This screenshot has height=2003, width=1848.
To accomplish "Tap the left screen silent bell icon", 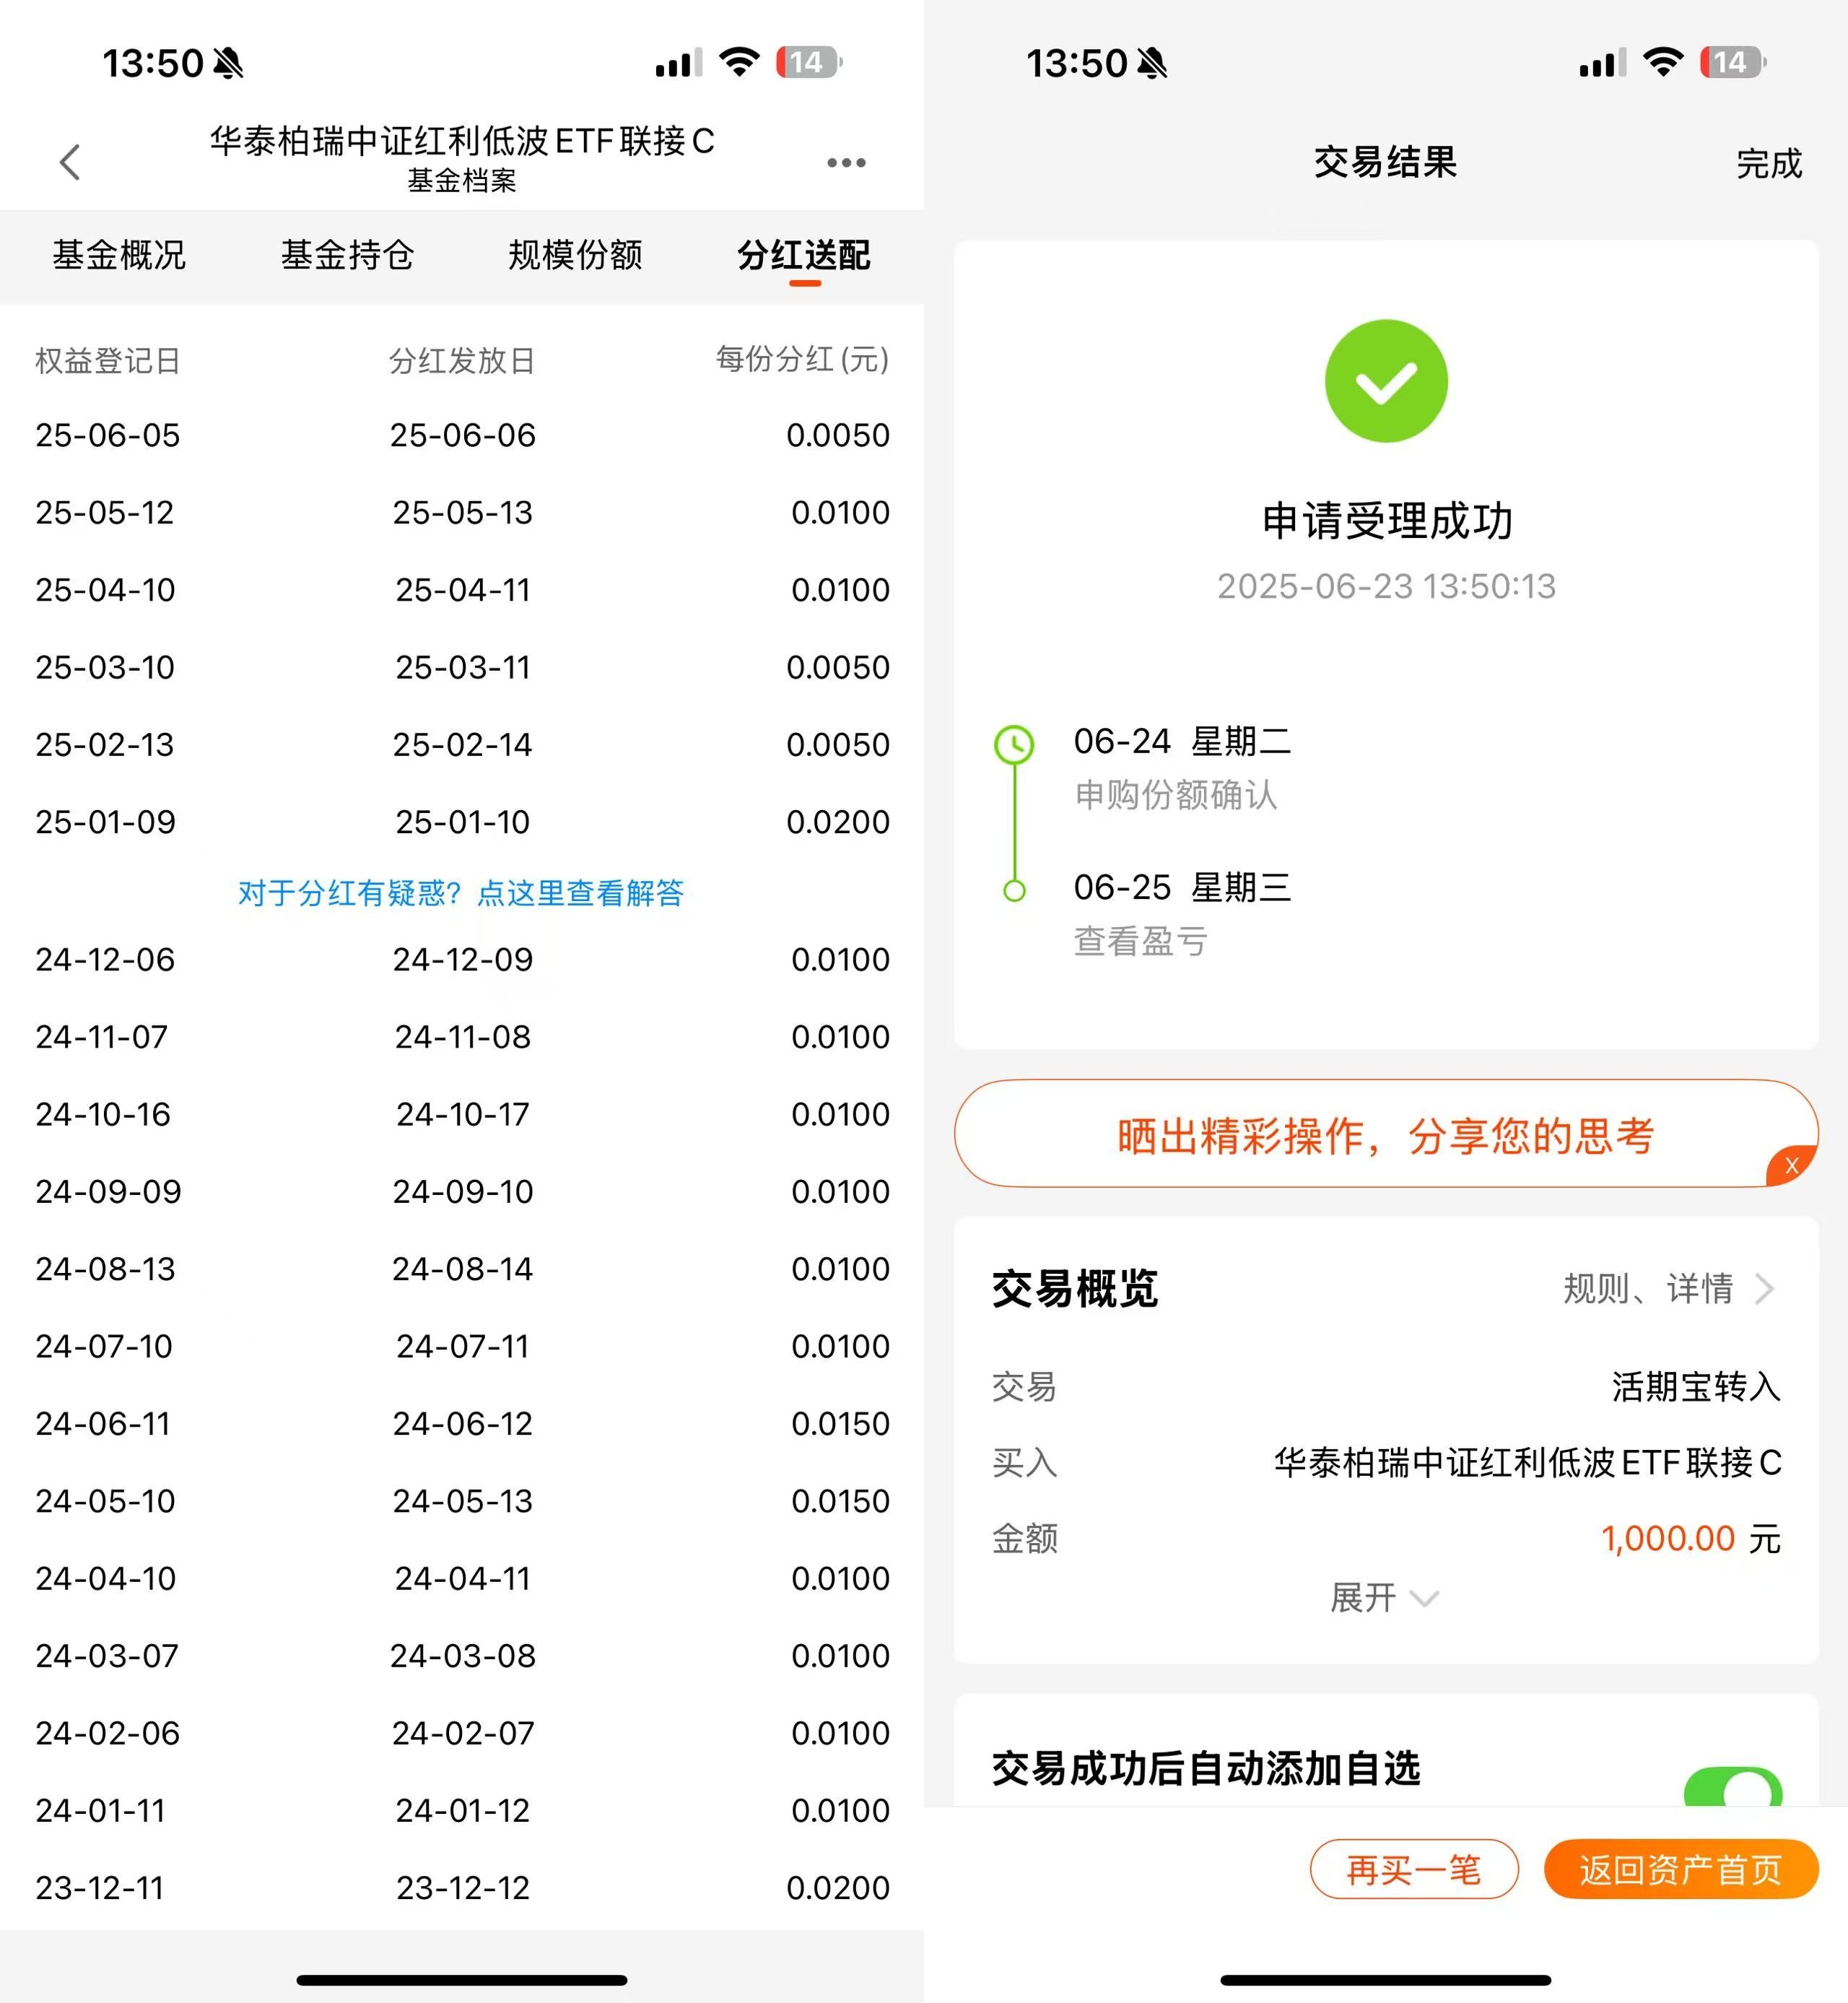I will (228, 64).
